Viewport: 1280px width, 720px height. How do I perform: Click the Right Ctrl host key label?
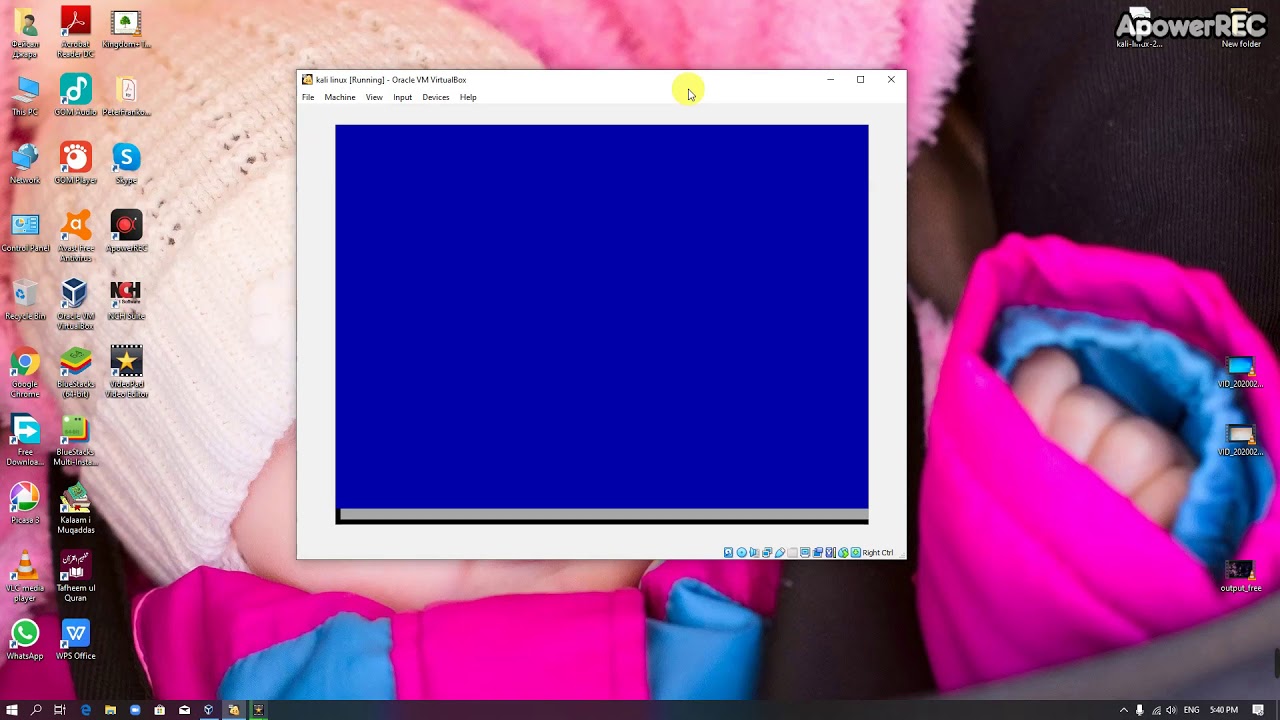878,552
